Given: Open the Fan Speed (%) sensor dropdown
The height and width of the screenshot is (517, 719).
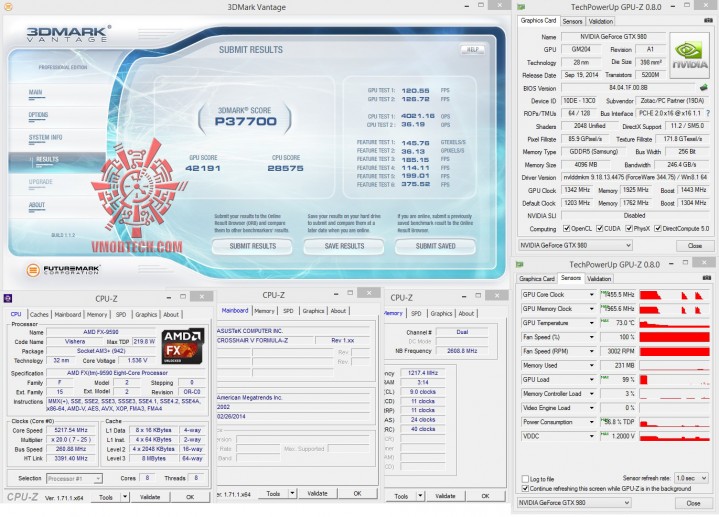Looking at the screenshot, I should (592, 337).
